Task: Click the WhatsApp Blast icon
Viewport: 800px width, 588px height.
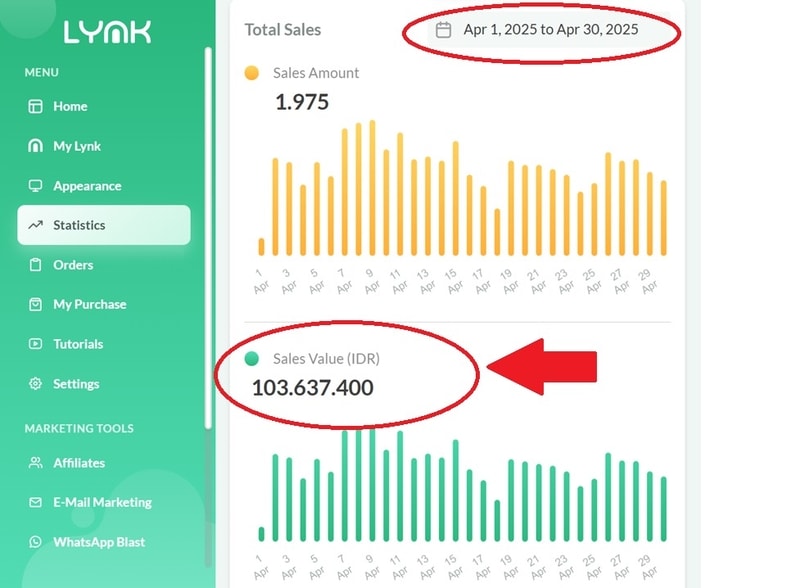Action: click(x=36, y=542)
